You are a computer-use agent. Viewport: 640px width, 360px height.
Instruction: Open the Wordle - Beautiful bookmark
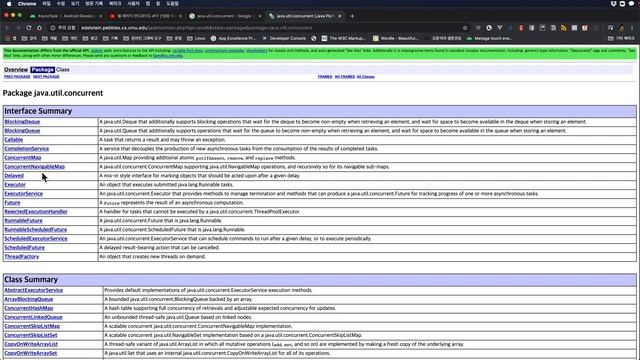[396, 38]
